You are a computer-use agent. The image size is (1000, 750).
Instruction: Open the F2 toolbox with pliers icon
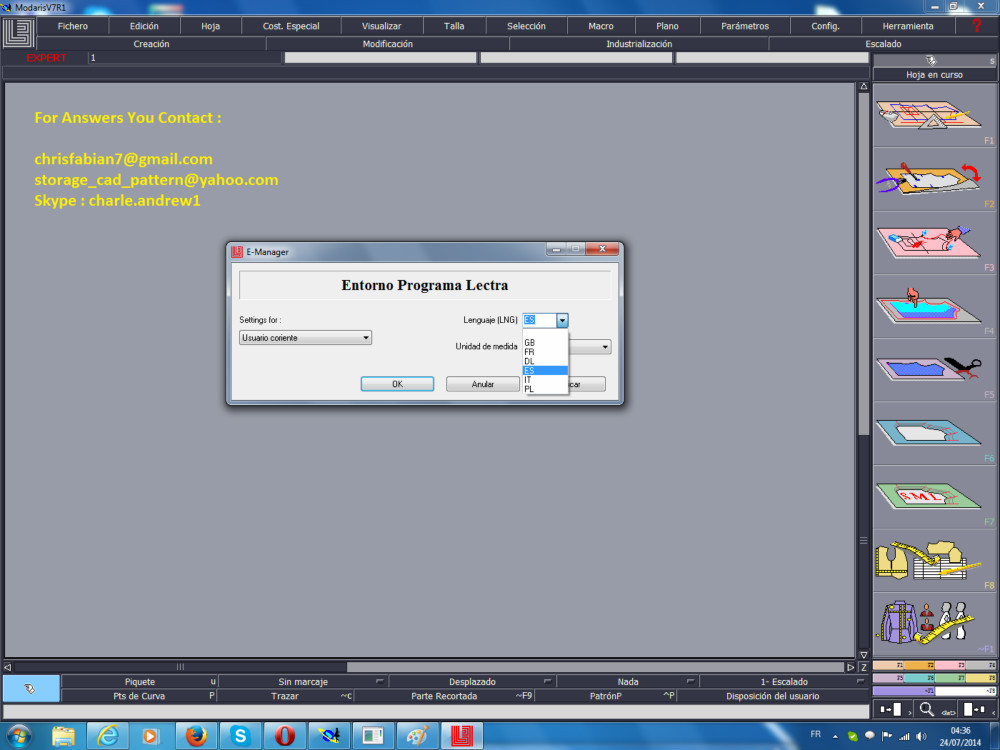coord(933,179)
